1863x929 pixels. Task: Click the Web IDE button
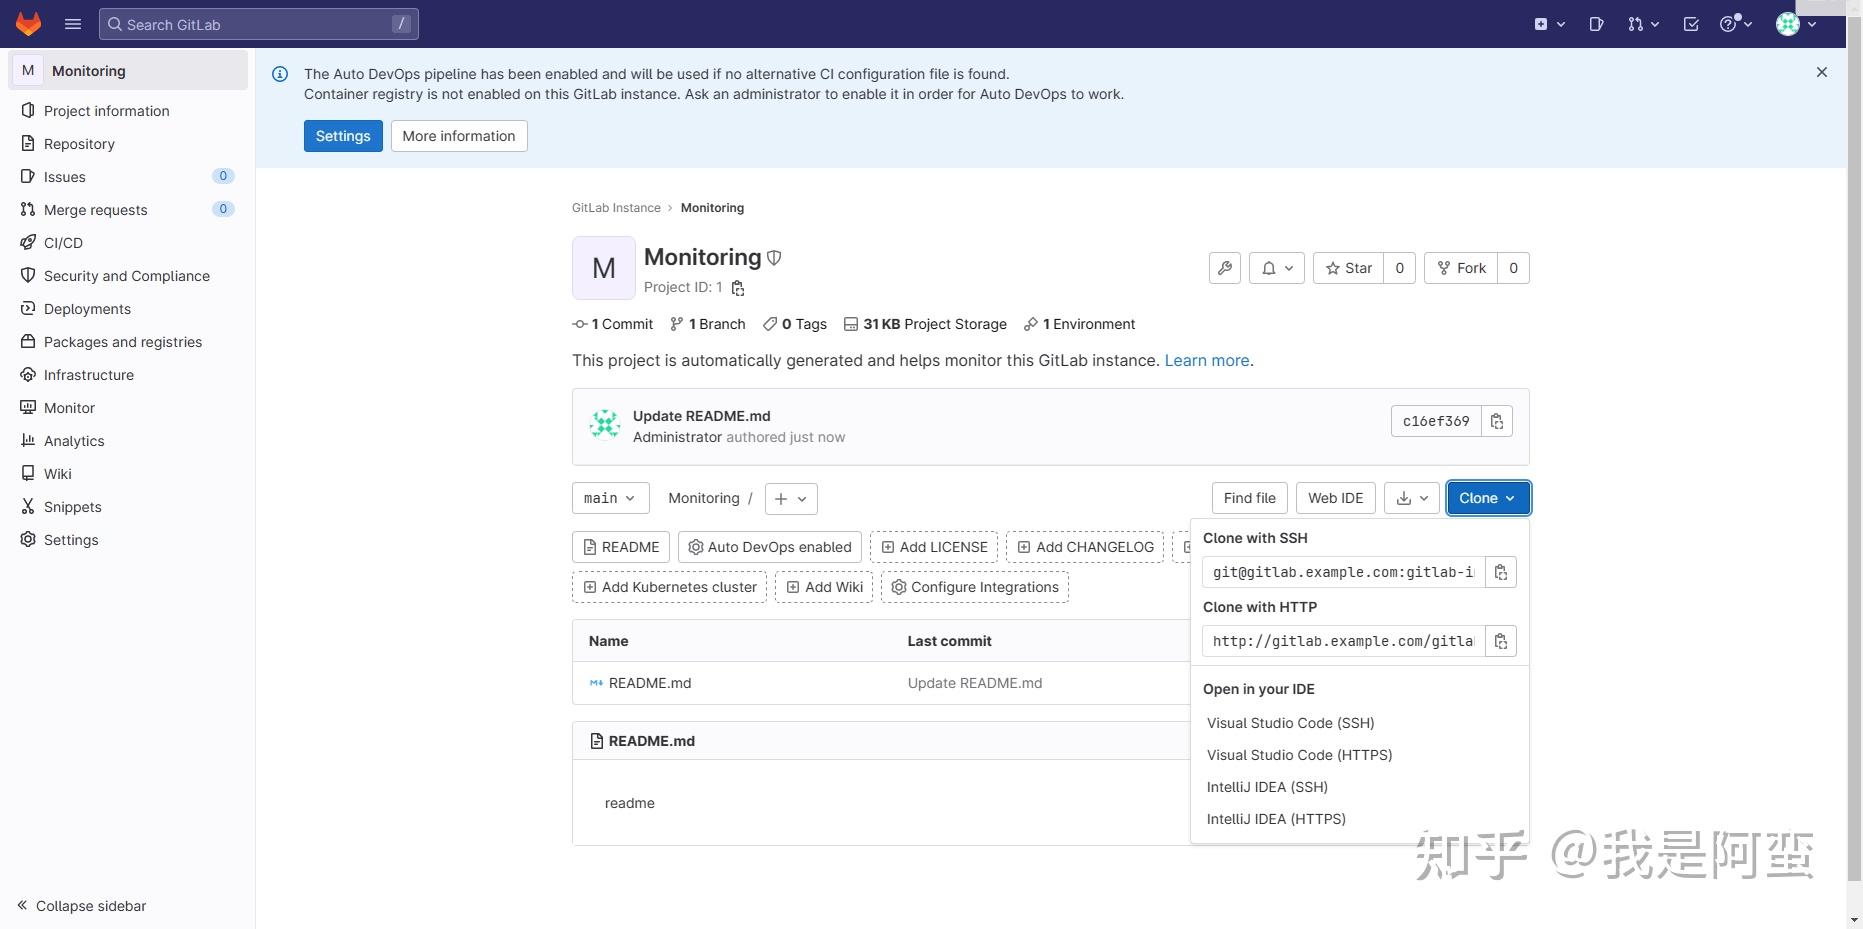tap(1335, 497)
